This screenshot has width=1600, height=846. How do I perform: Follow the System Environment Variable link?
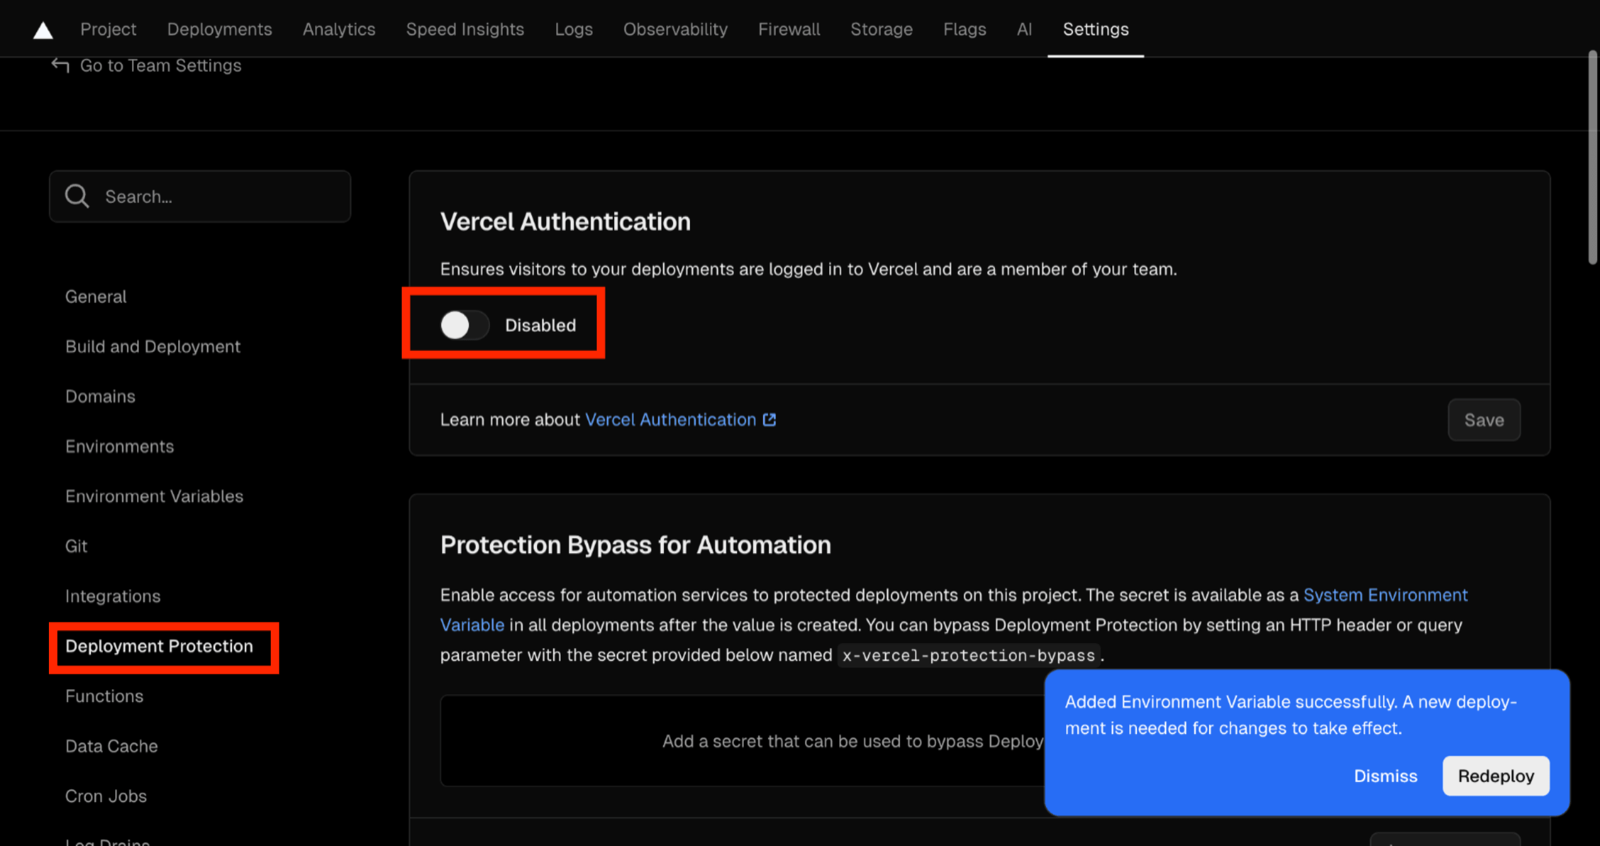(x=954, y=610)
